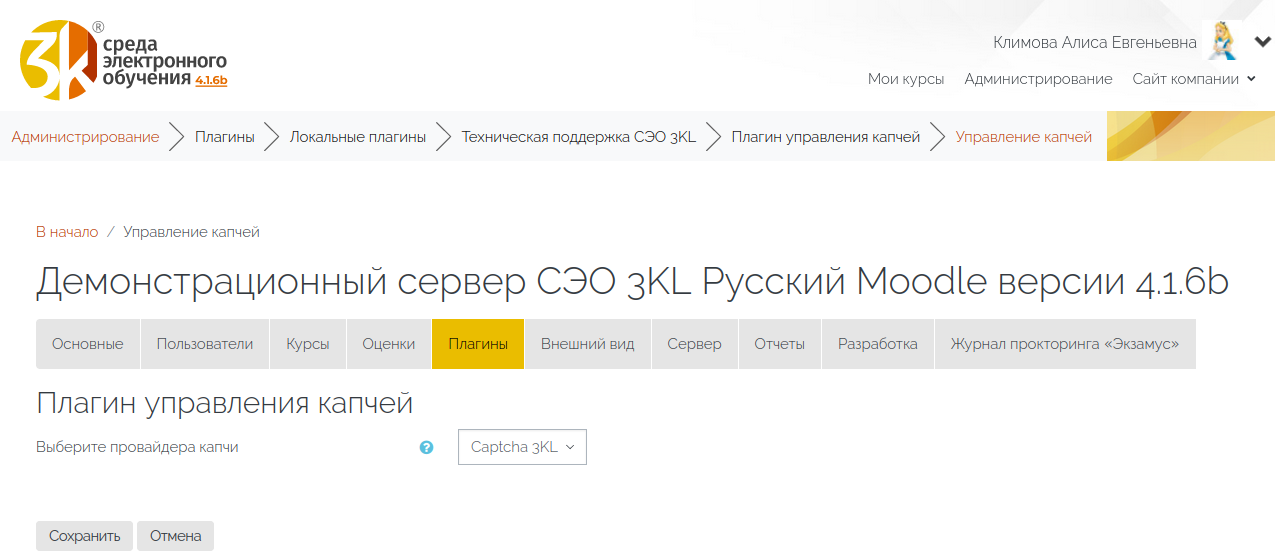Expand the user menu arrow by the avatar
Image resolution: width=1275 pixels, height=556 pixels.
tap(1262, 42)
